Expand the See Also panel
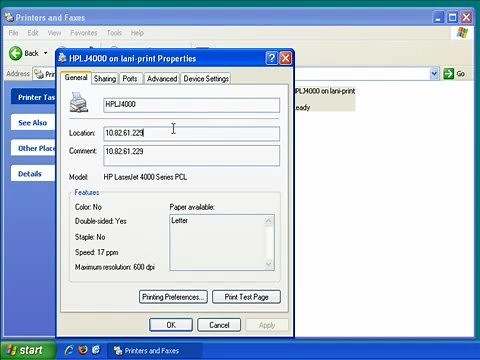This screenshot has height=360, width=480. click(x=33, y=123)
